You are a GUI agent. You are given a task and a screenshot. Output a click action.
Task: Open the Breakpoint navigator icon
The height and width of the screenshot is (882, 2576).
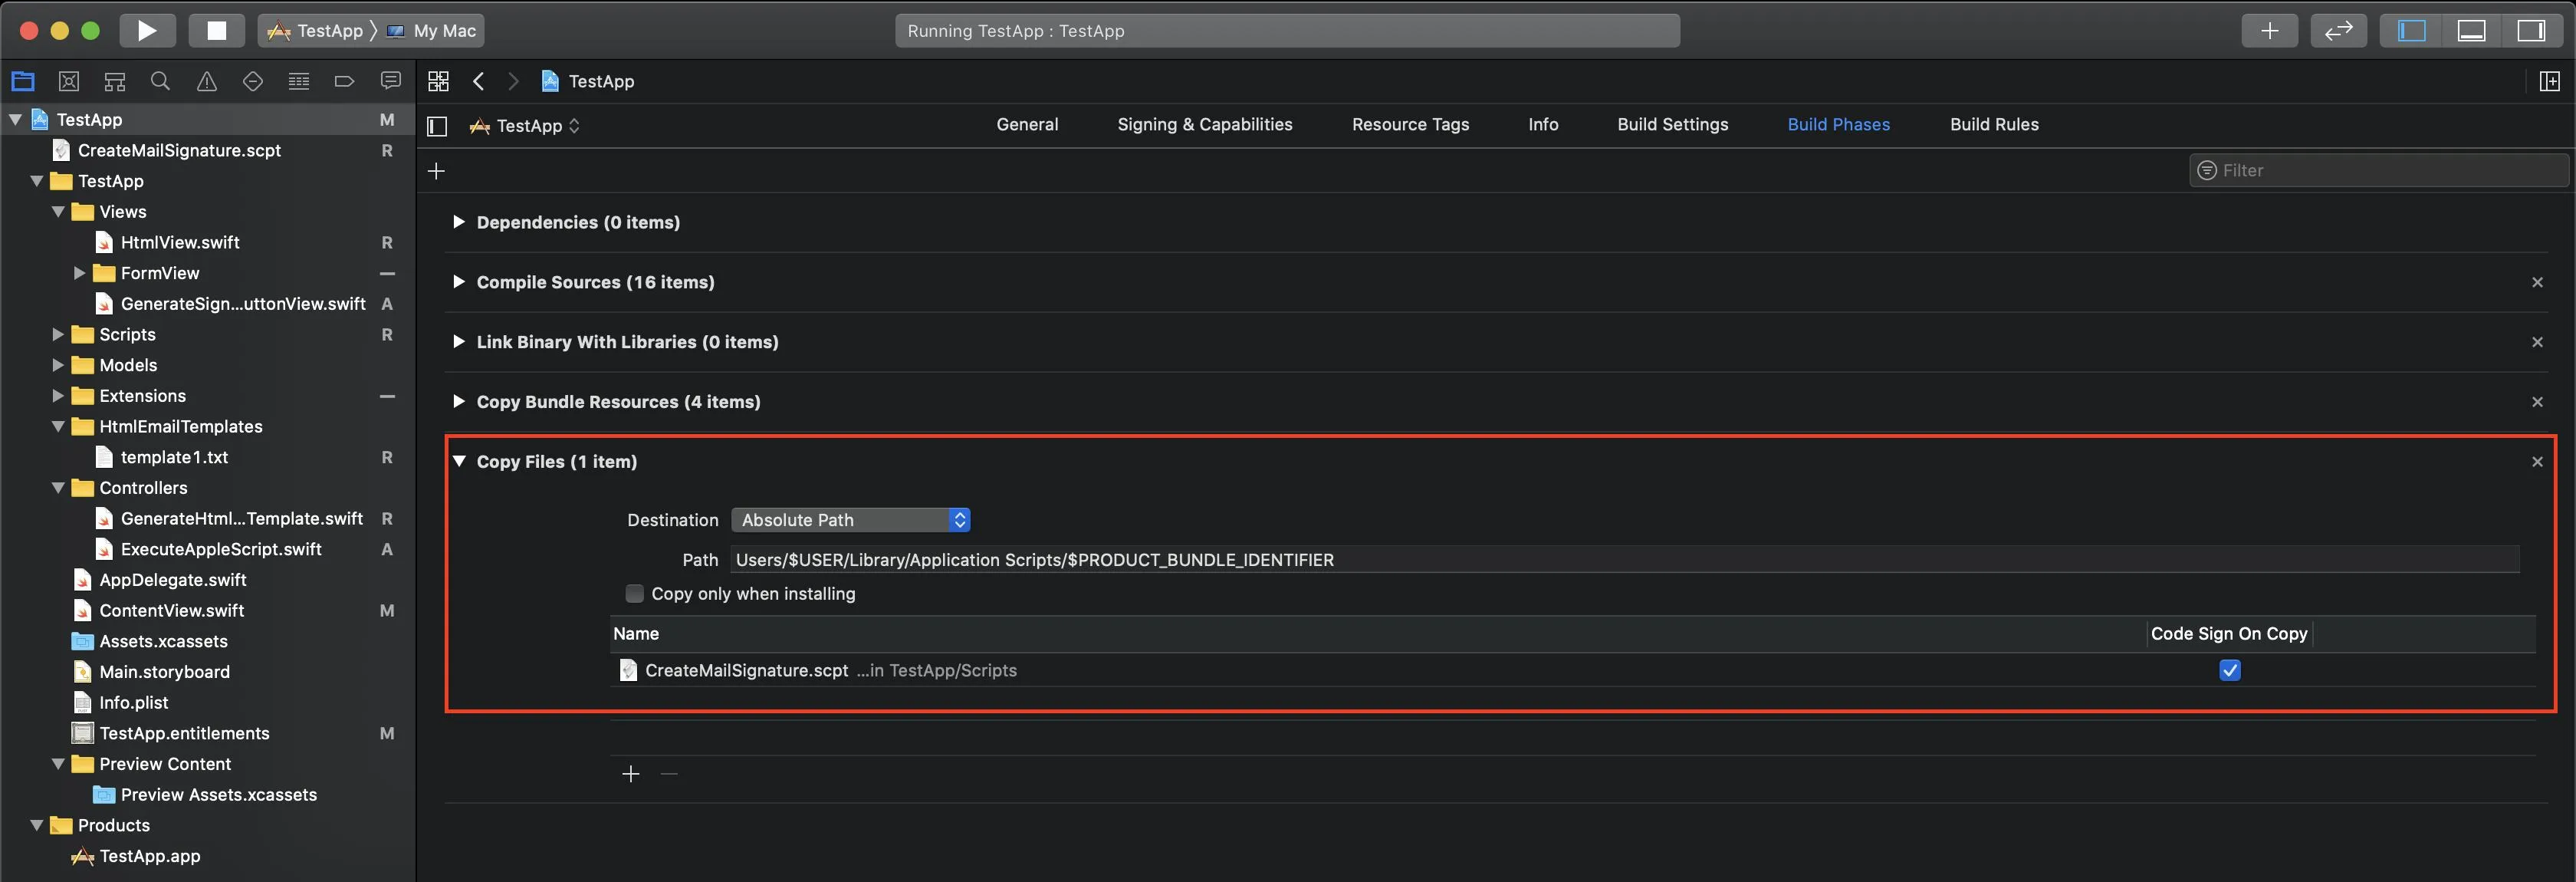[x=344, y=81]
